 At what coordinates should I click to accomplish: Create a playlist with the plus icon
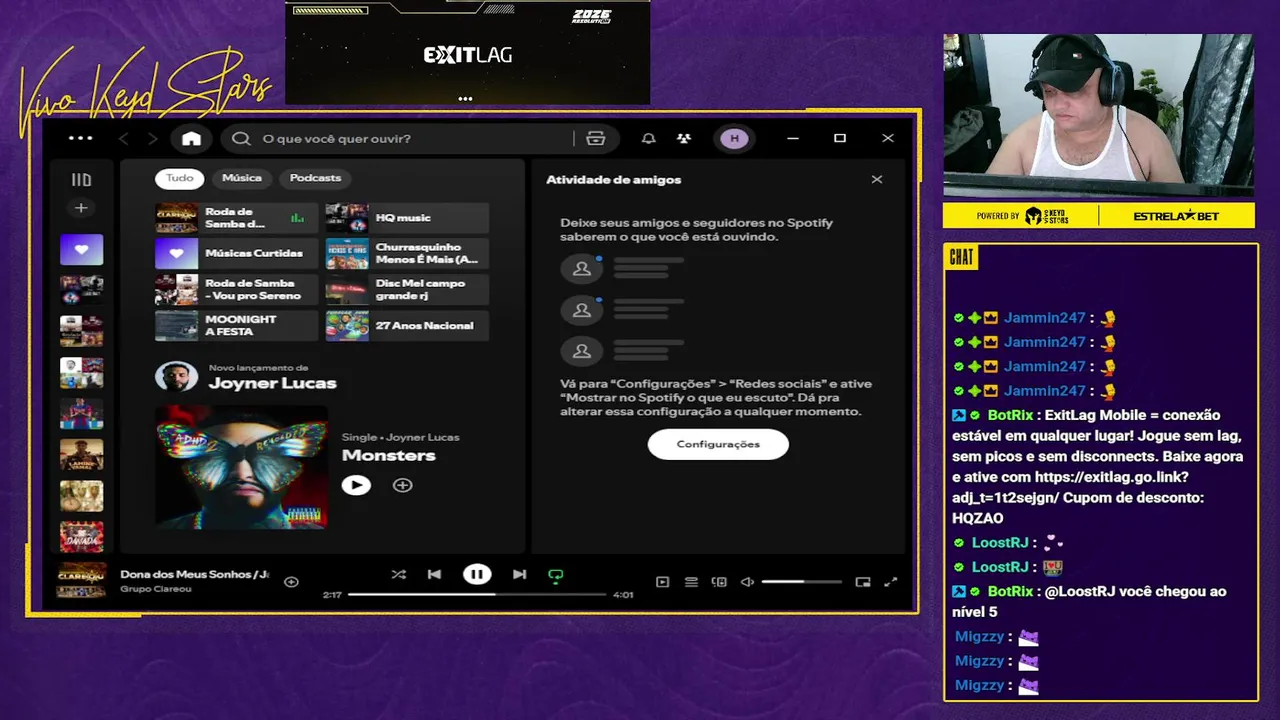point(81,208)
